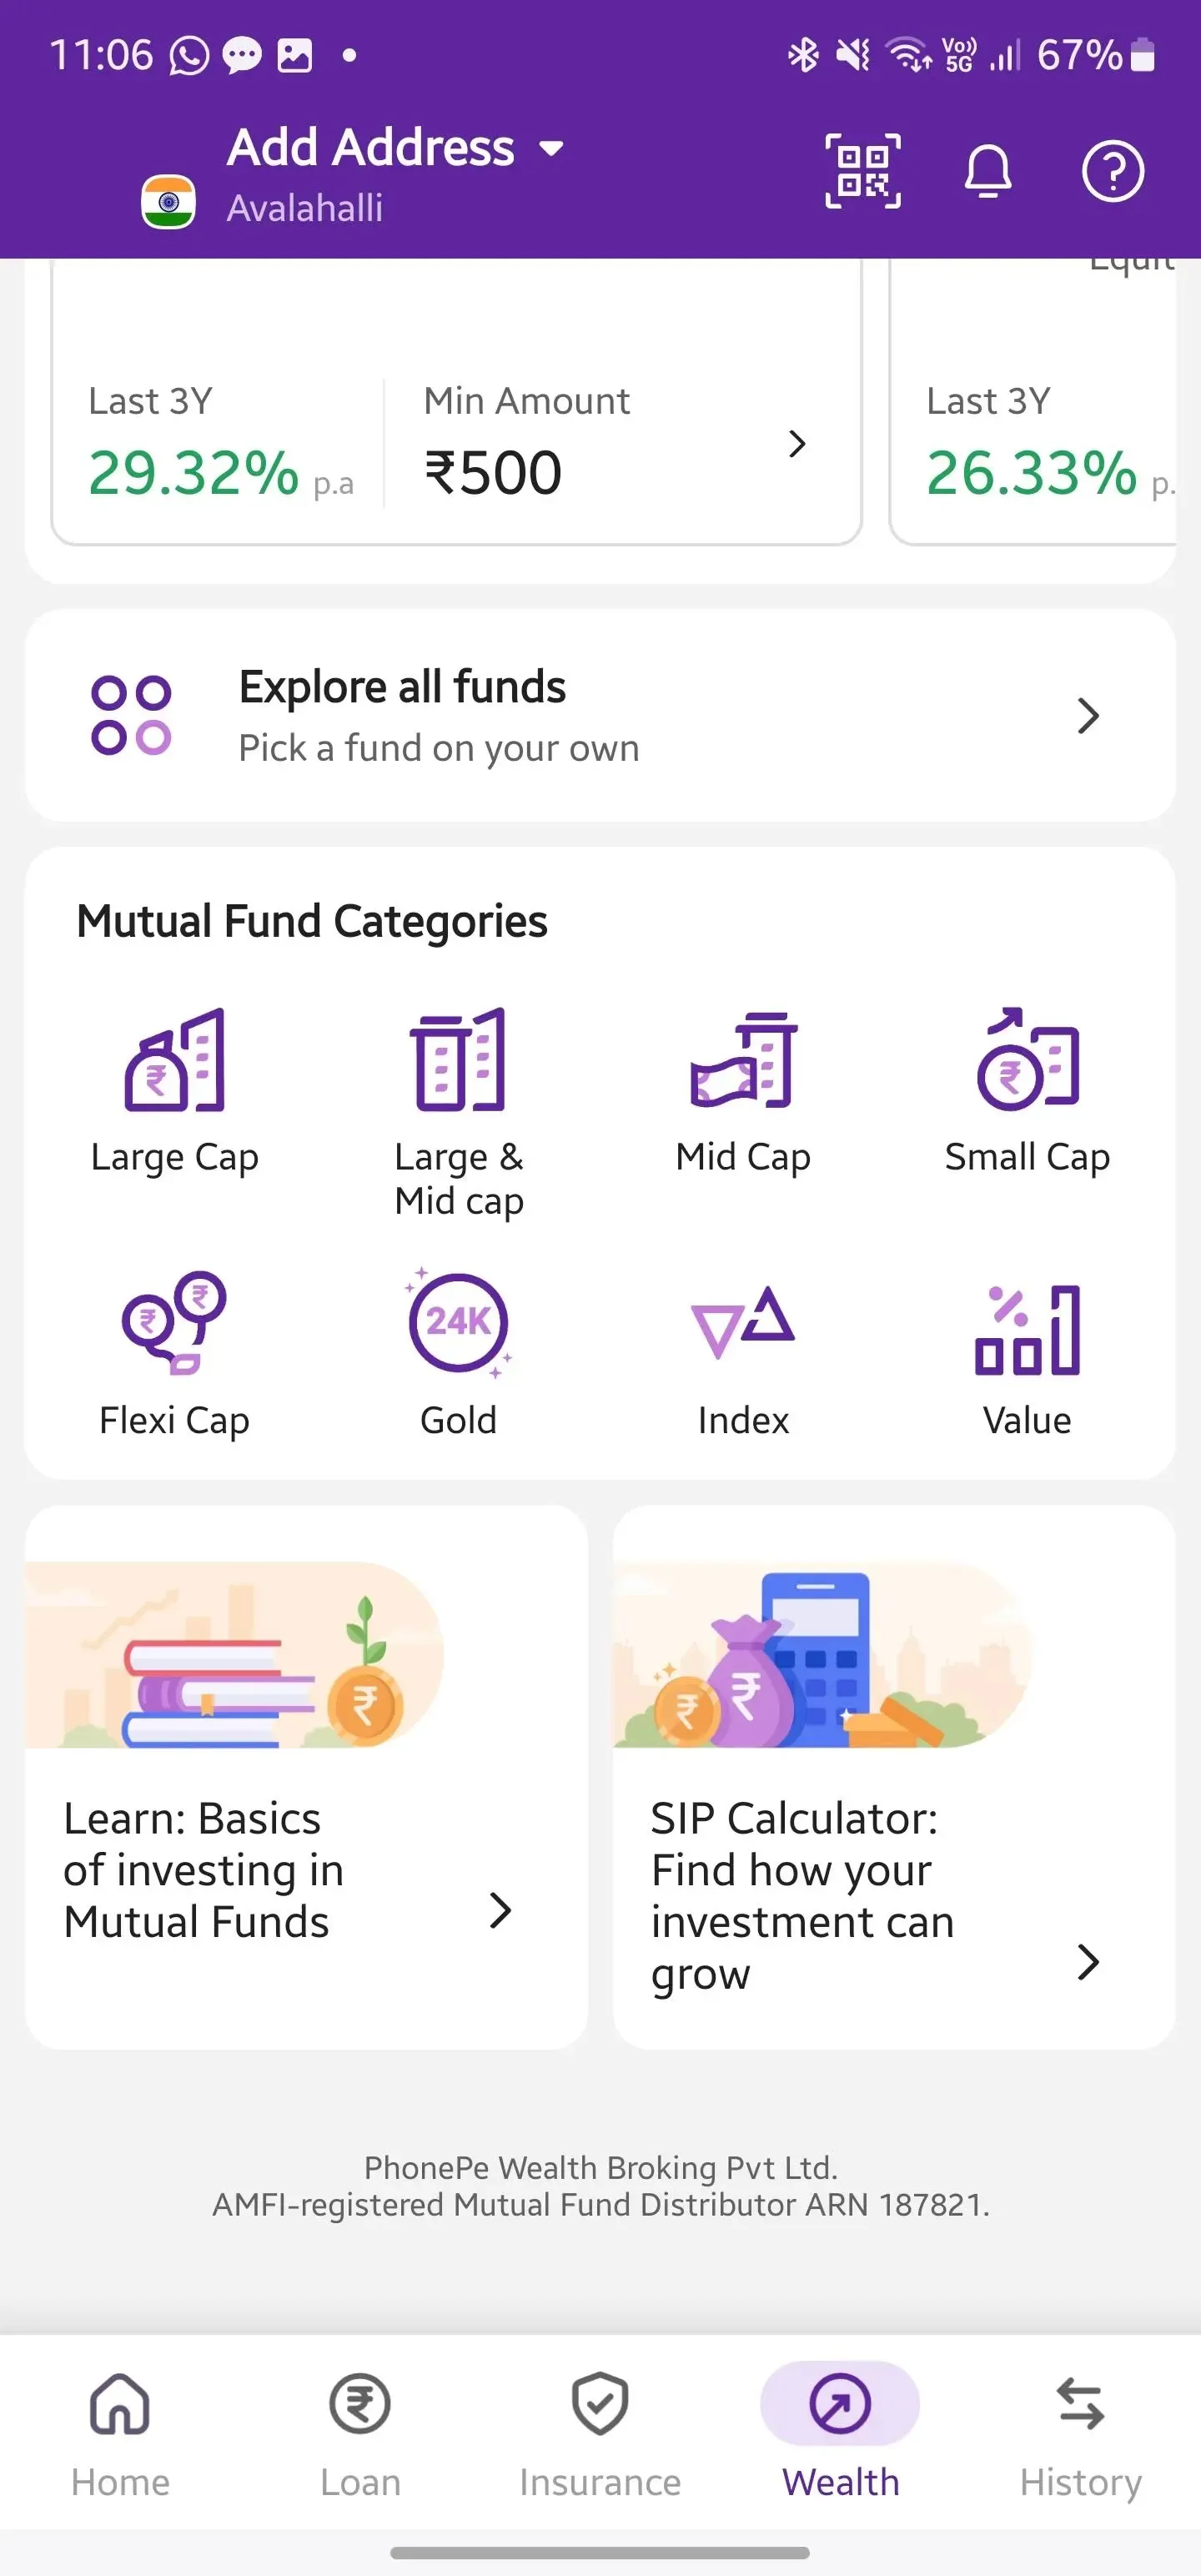Tap the help question mark icon
The image size is (1201, 2576).
pyautogui.click(x=1112, y=171)
